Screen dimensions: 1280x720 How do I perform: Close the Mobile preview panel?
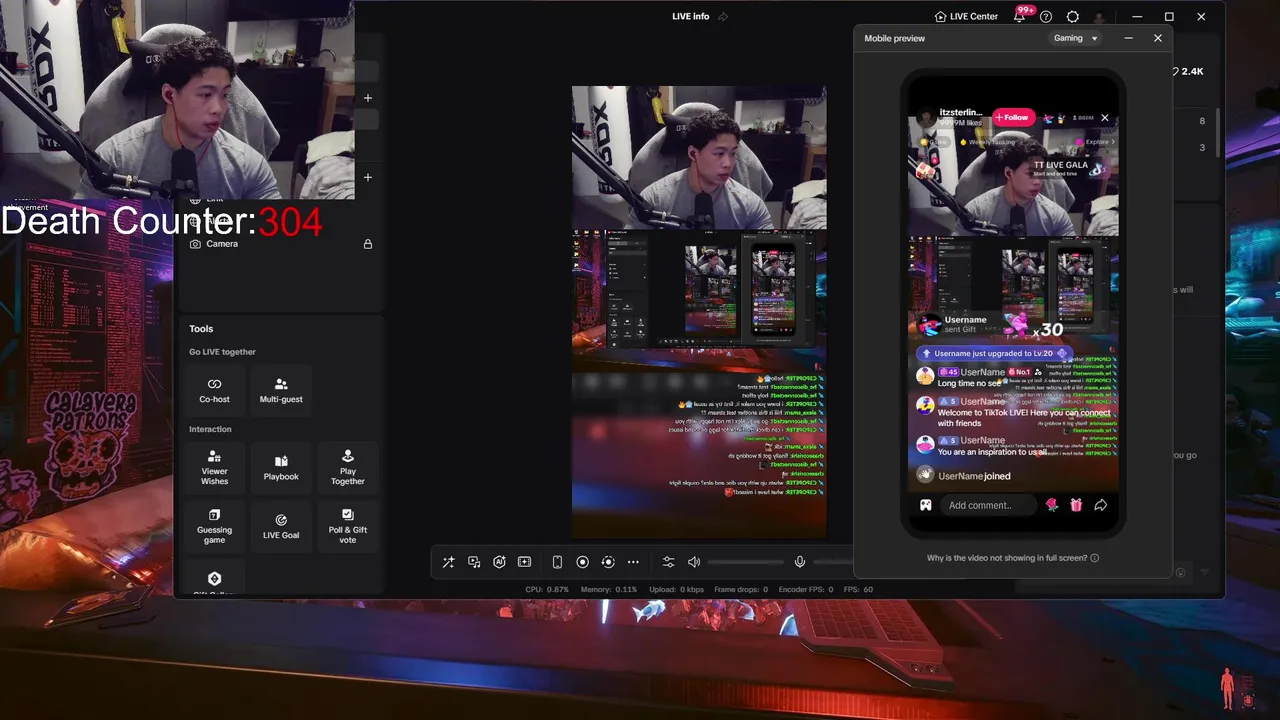click(x=1158, y=38)
